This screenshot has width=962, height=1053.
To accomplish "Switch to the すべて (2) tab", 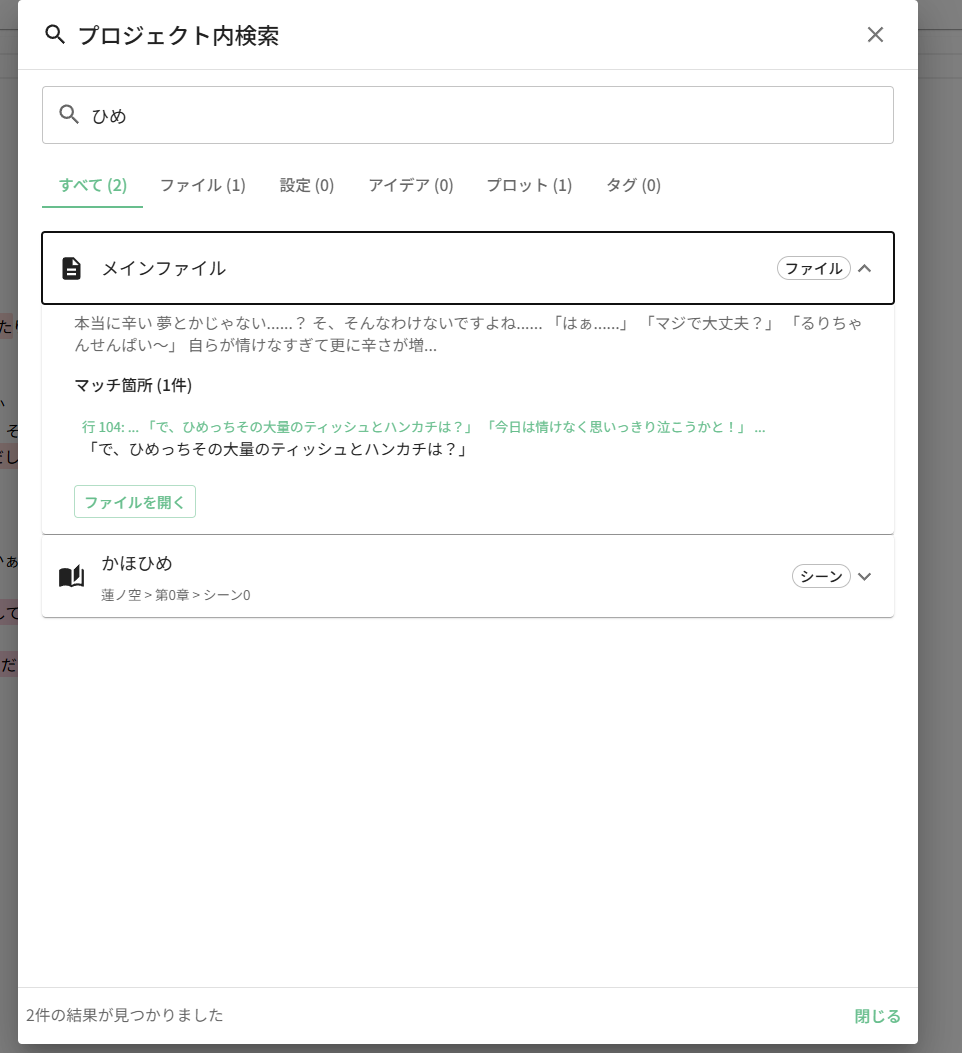I will point(92,185).
